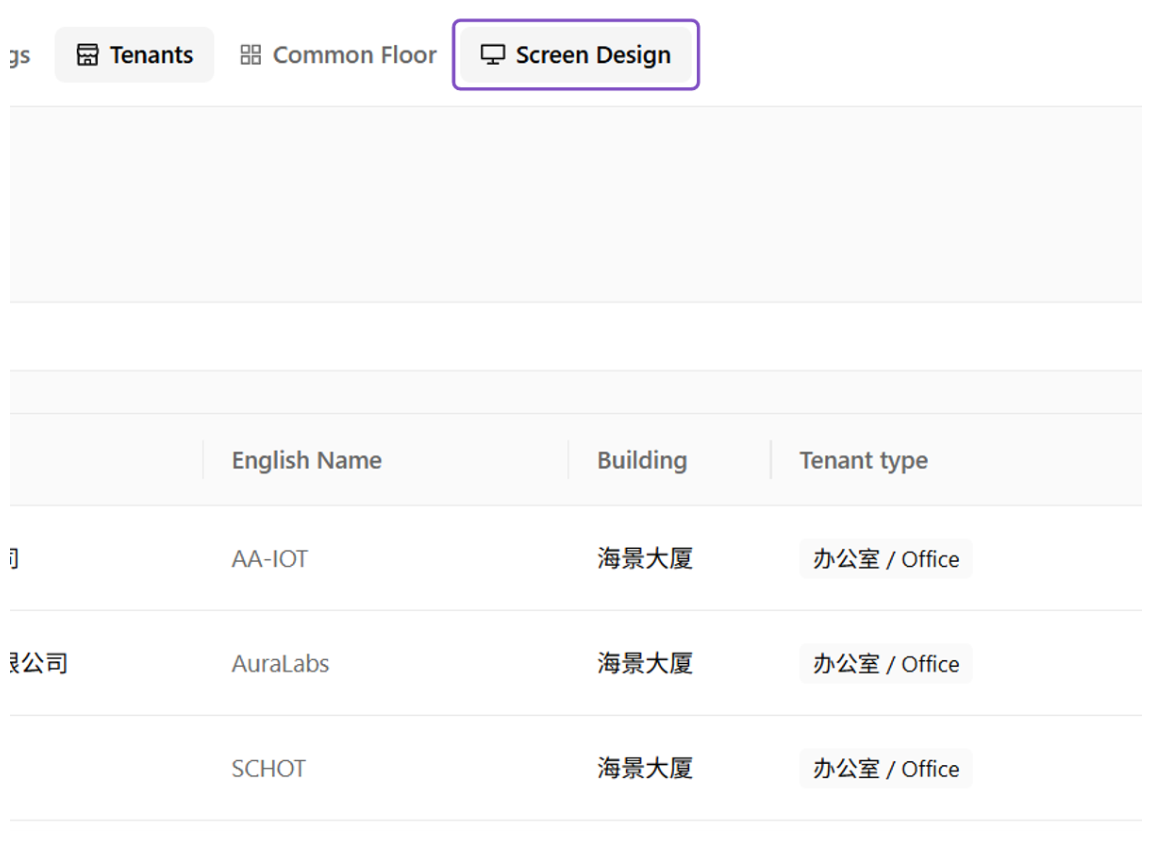Select the SCHOT tenant name
1152x841 pixels.
pos(268,768)
